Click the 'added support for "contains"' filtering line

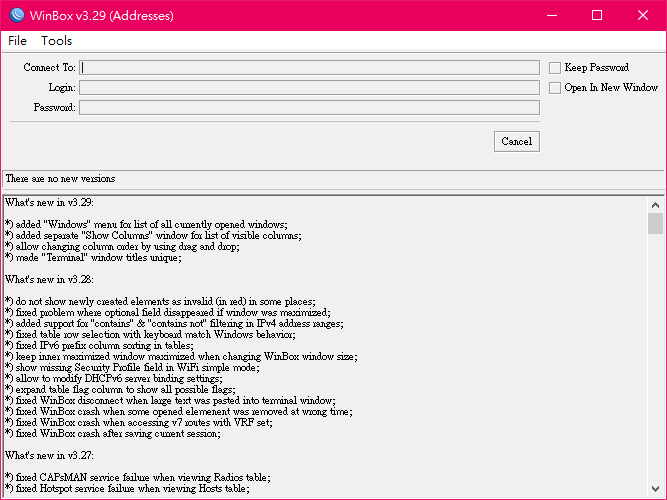(174, 324)
